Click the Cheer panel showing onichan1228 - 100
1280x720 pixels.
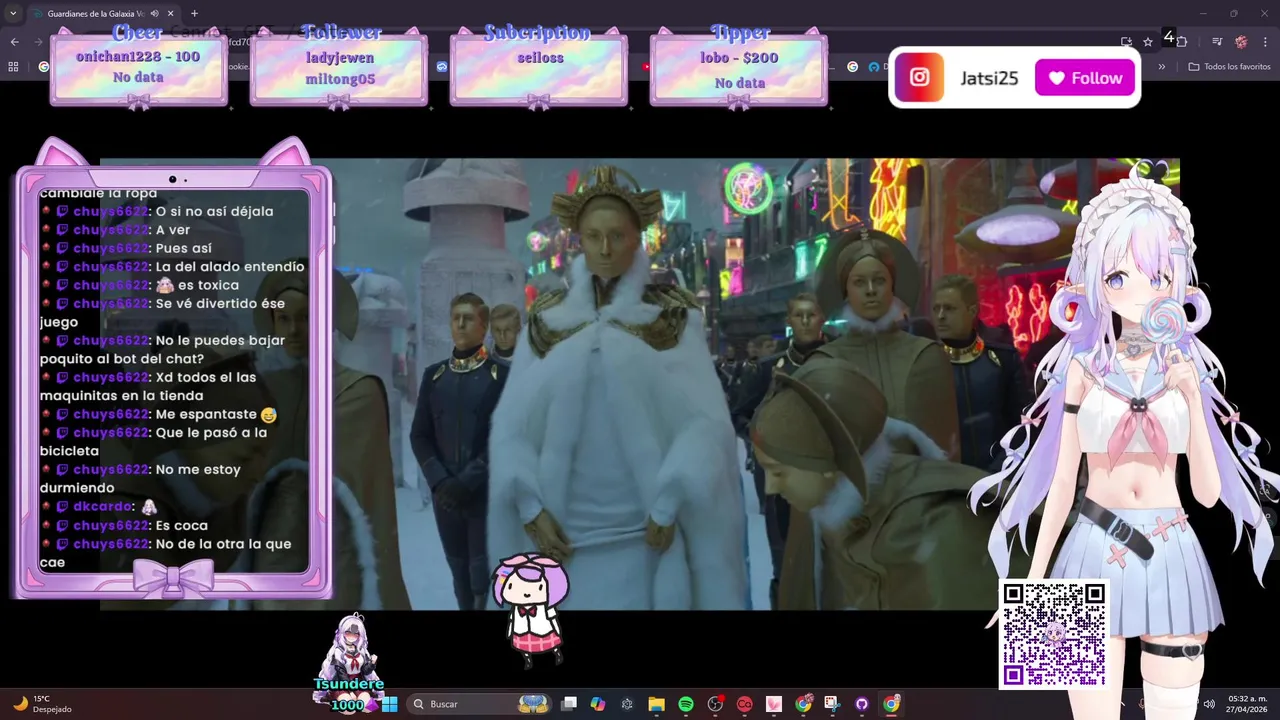(138, 67)
